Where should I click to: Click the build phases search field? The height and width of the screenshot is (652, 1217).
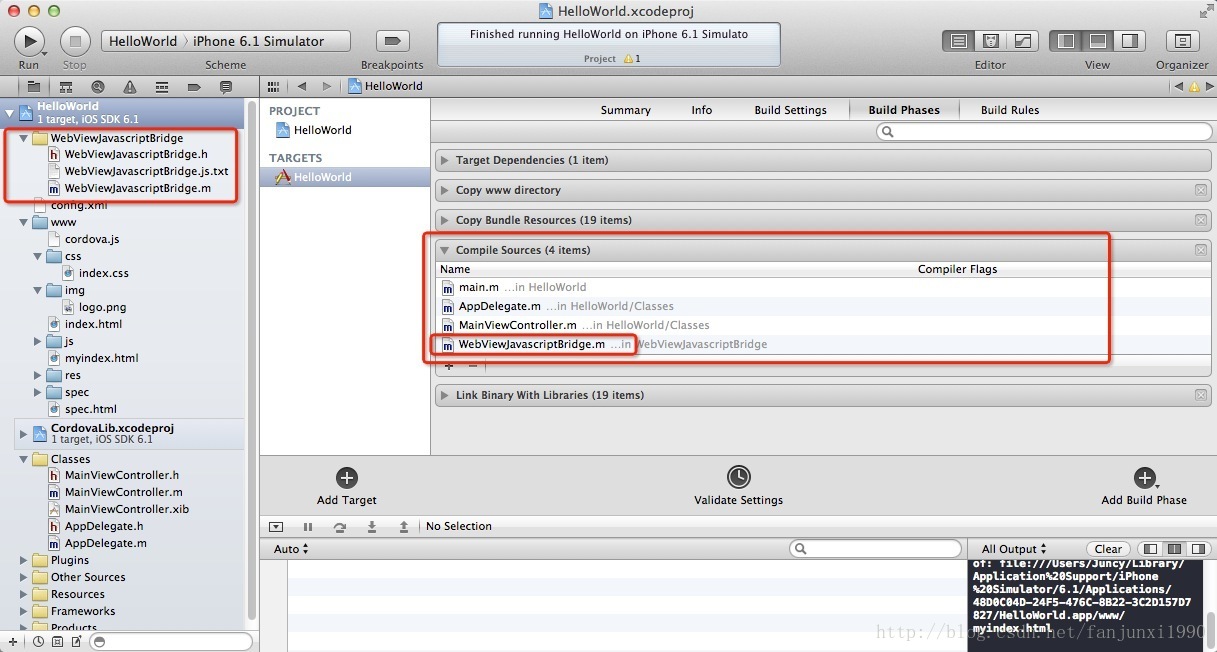[1043, 132]
